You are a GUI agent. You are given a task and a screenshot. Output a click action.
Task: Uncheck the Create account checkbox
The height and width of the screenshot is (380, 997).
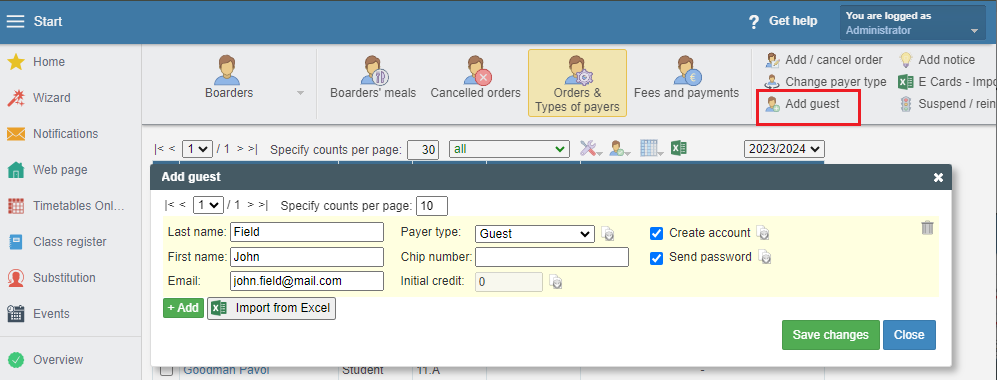657,233
